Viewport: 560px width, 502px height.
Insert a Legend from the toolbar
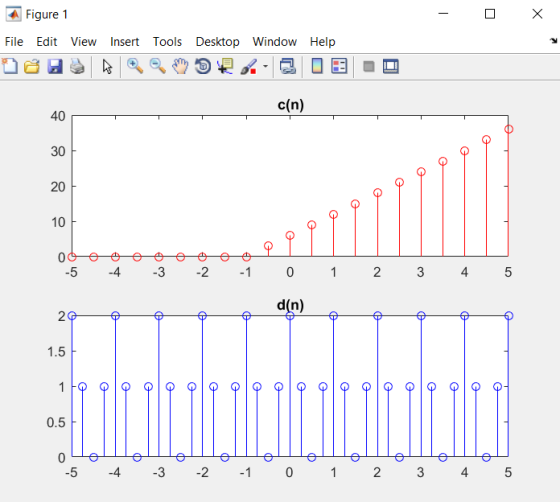click(339, 66)
